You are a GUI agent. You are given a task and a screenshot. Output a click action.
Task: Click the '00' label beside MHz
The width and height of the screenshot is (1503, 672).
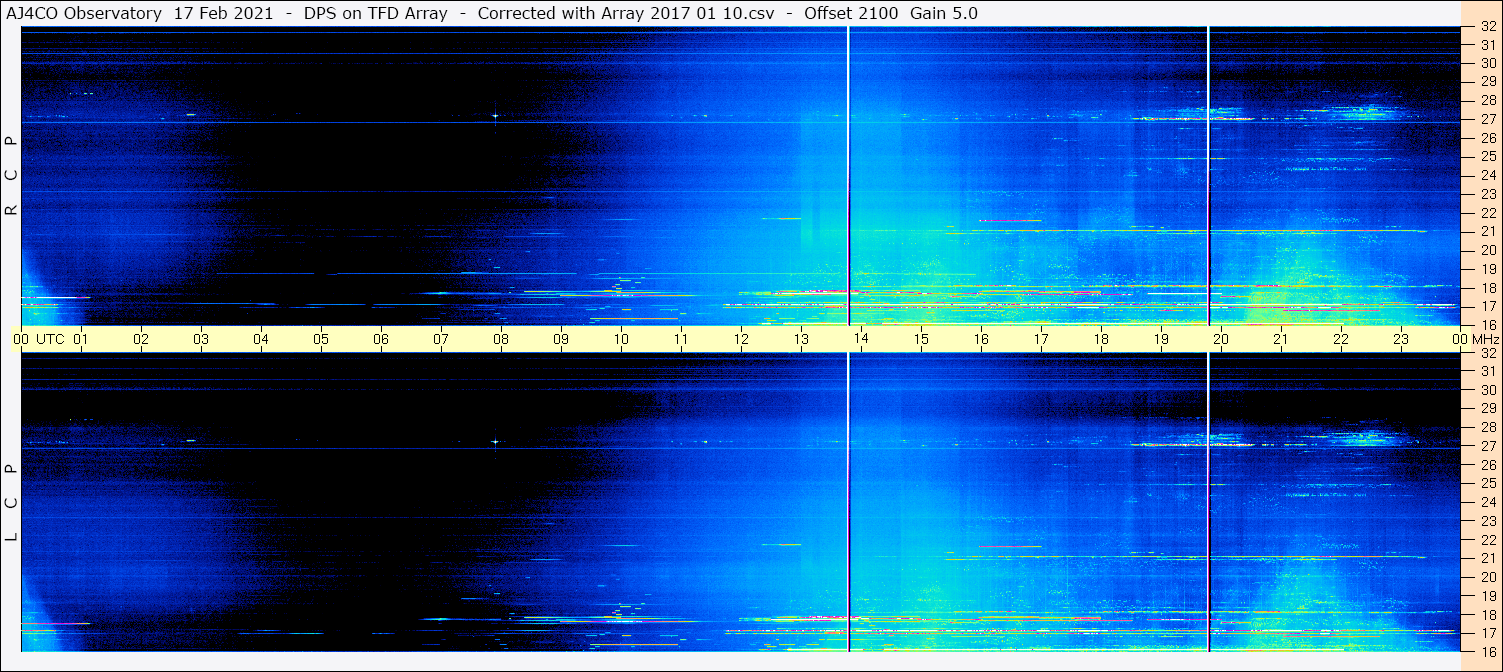(x=1460, y=339)
